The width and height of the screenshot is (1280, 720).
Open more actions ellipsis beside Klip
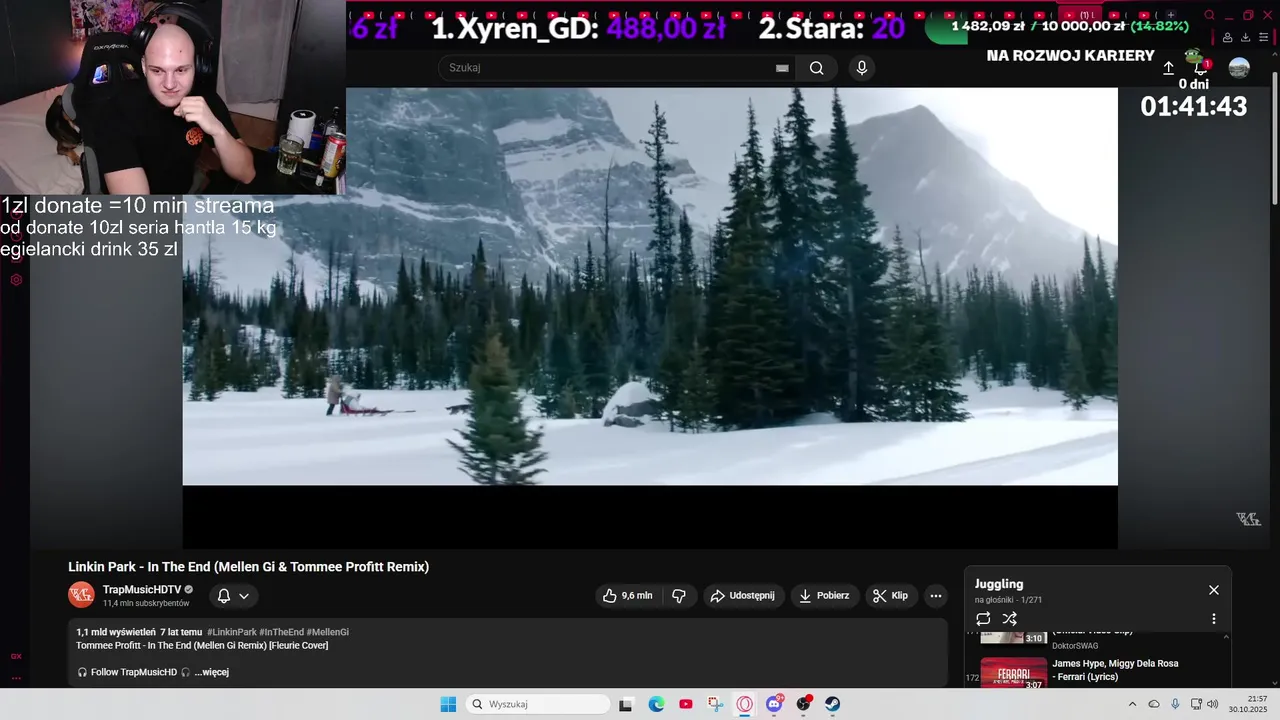point(936,596)
